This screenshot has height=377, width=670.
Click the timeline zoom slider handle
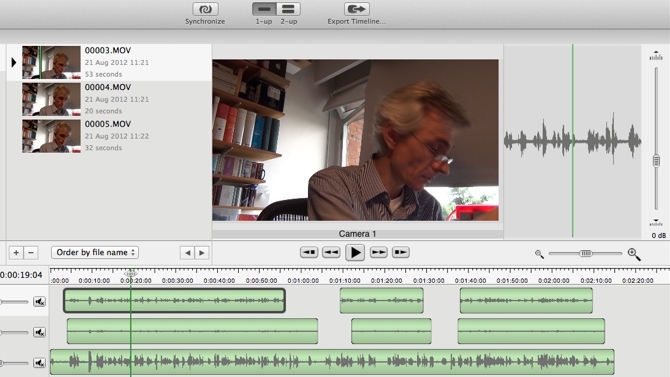(586, 253)
